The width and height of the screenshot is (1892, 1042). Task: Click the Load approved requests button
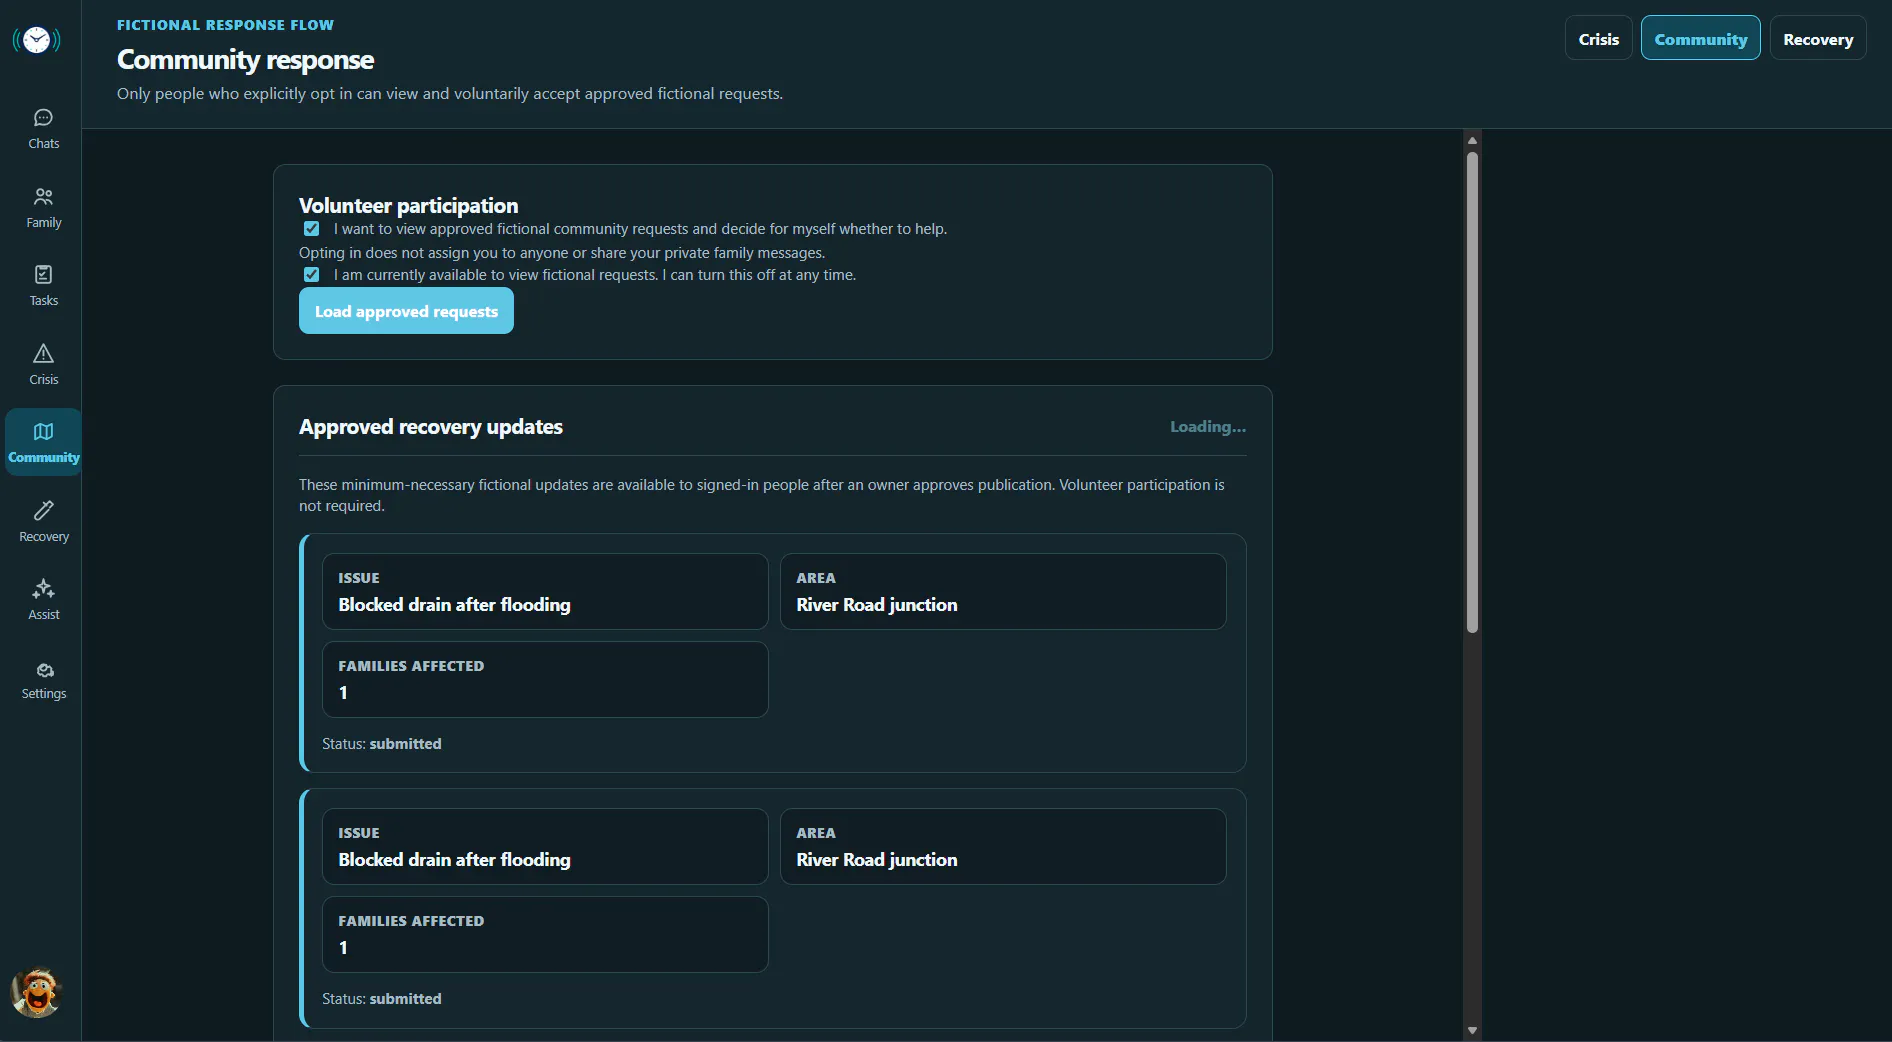click(406, 311)
